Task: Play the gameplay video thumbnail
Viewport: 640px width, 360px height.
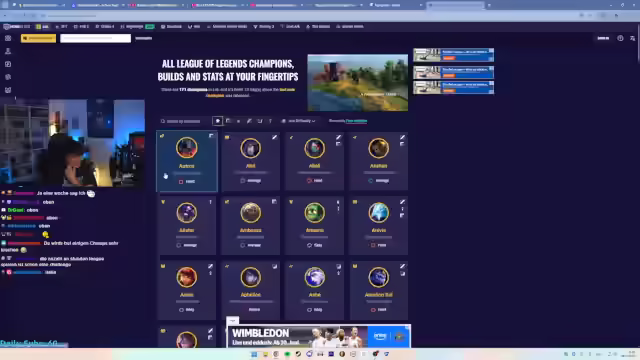Action: pyautogui.click(x=358, y=82)
